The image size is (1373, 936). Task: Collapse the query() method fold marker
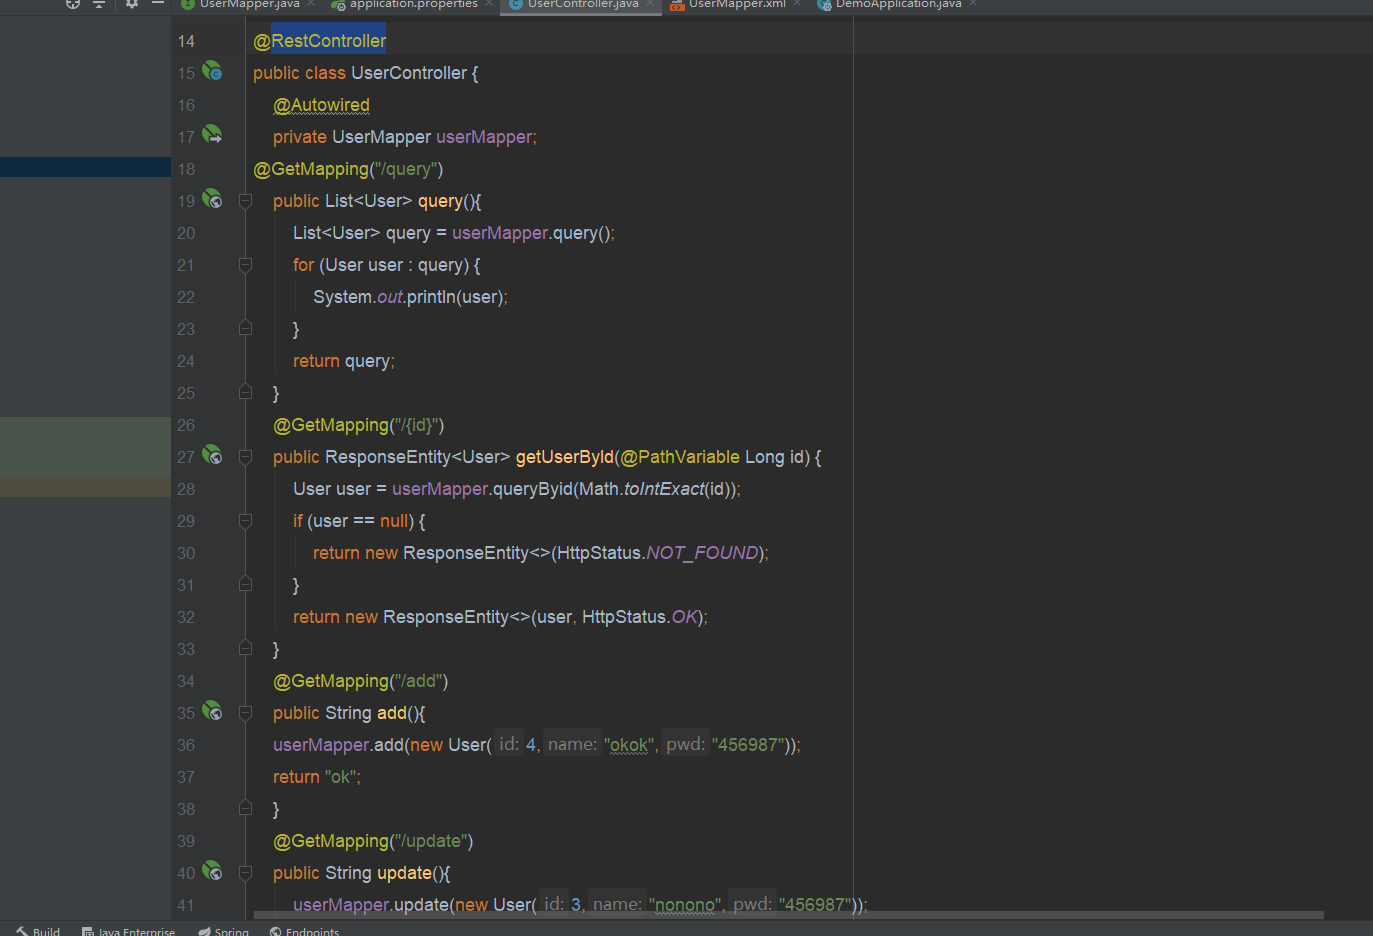pyautogui.click(x=245, y=201)
